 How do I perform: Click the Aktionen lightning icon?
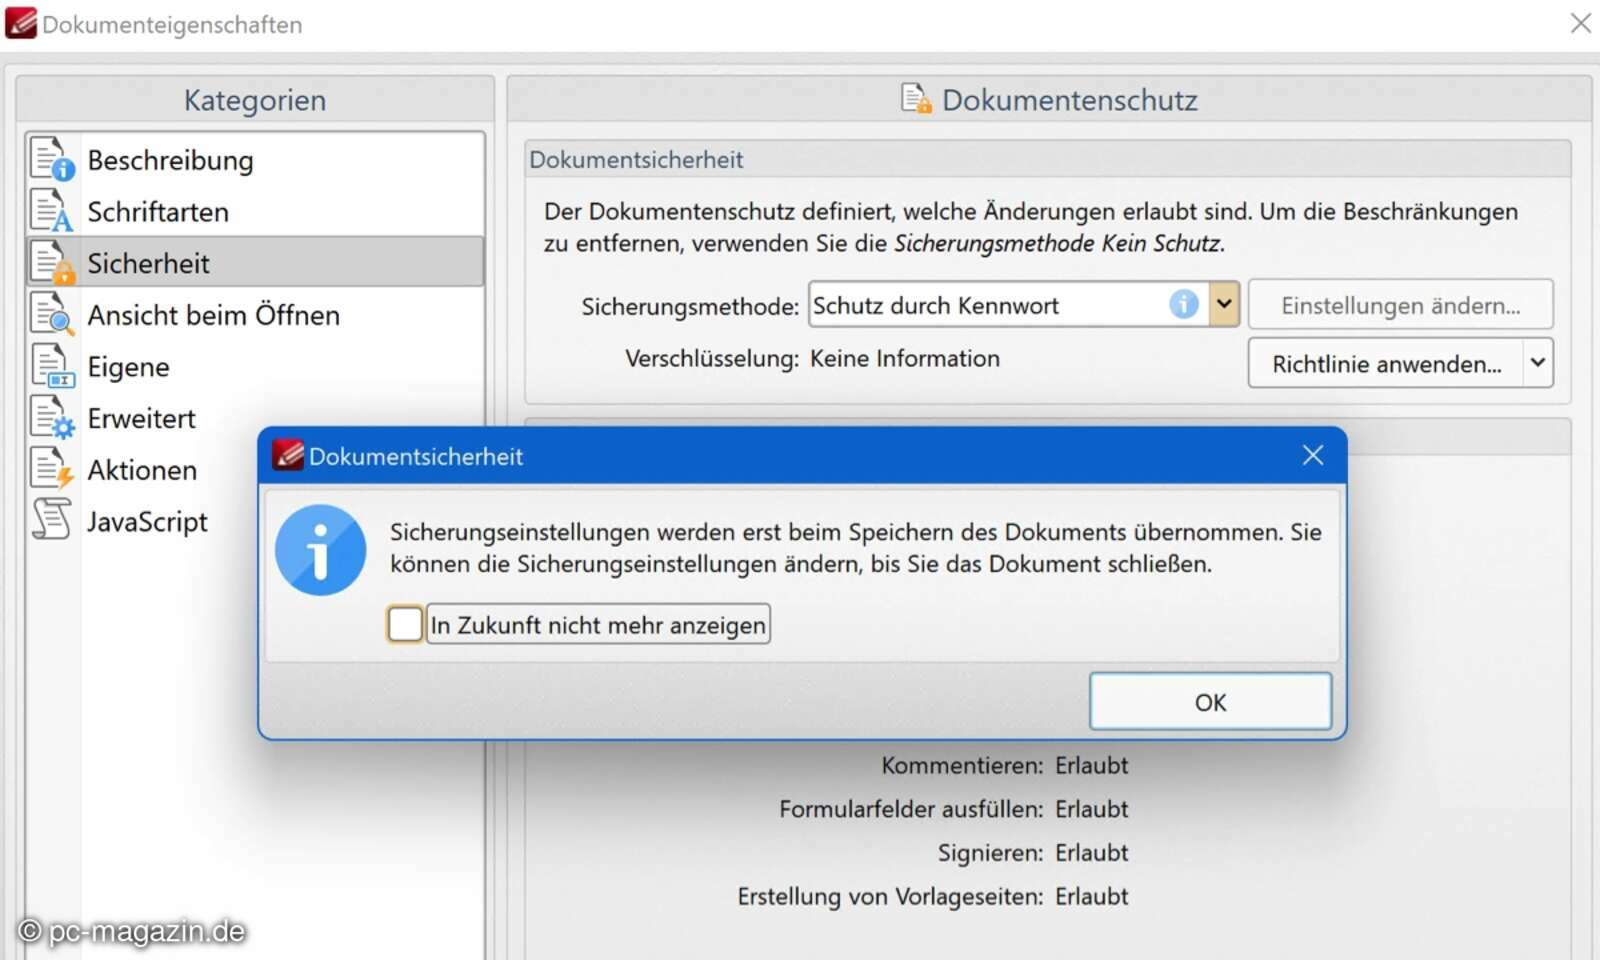pyautogui.click(x=51, y=468)
